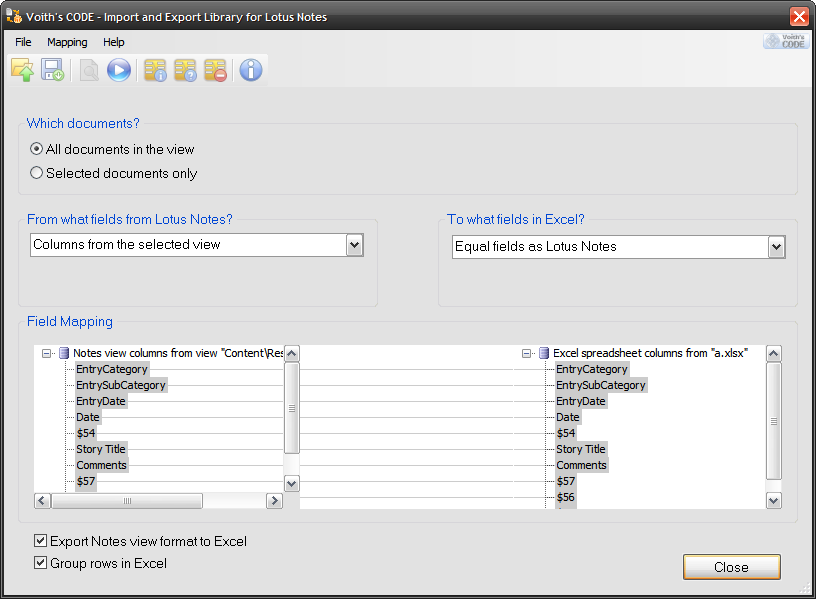
Task: Select Story Title in the Excel columns tree
Action: [581, 449]
